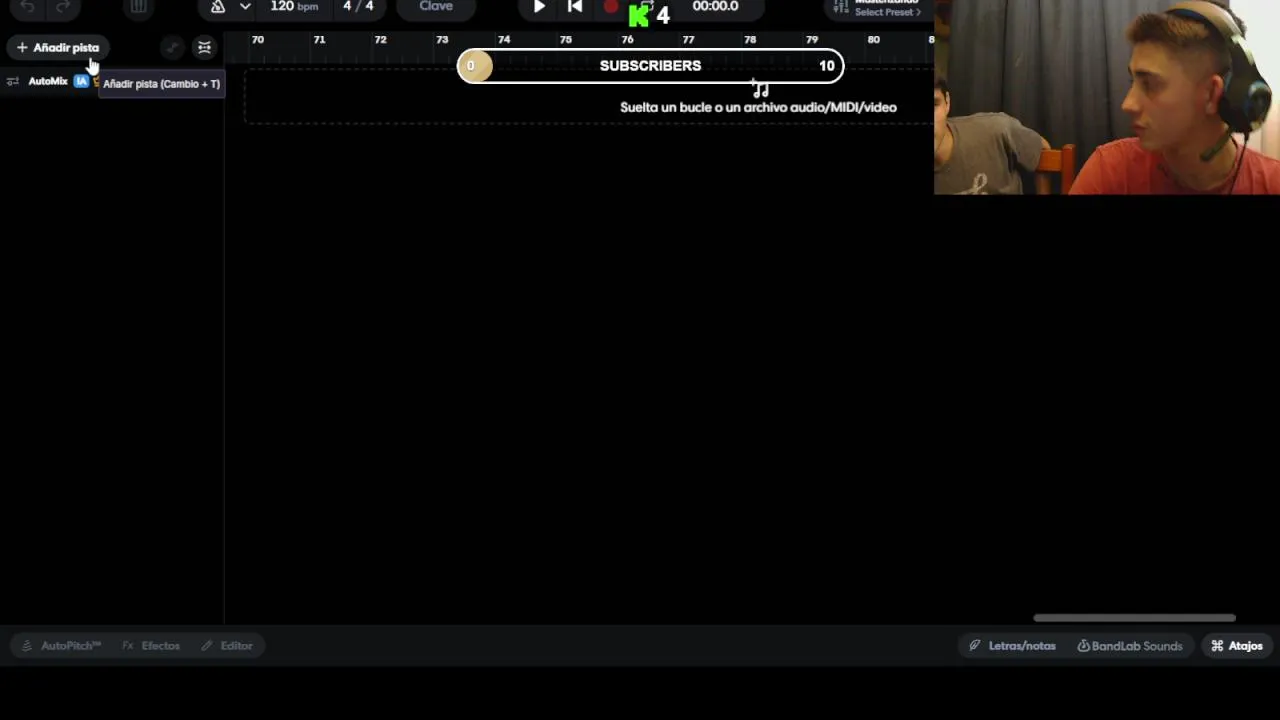Click the 00:00.0 time display
This screenshot has width=1280, height=720.
tap(715, 6)
